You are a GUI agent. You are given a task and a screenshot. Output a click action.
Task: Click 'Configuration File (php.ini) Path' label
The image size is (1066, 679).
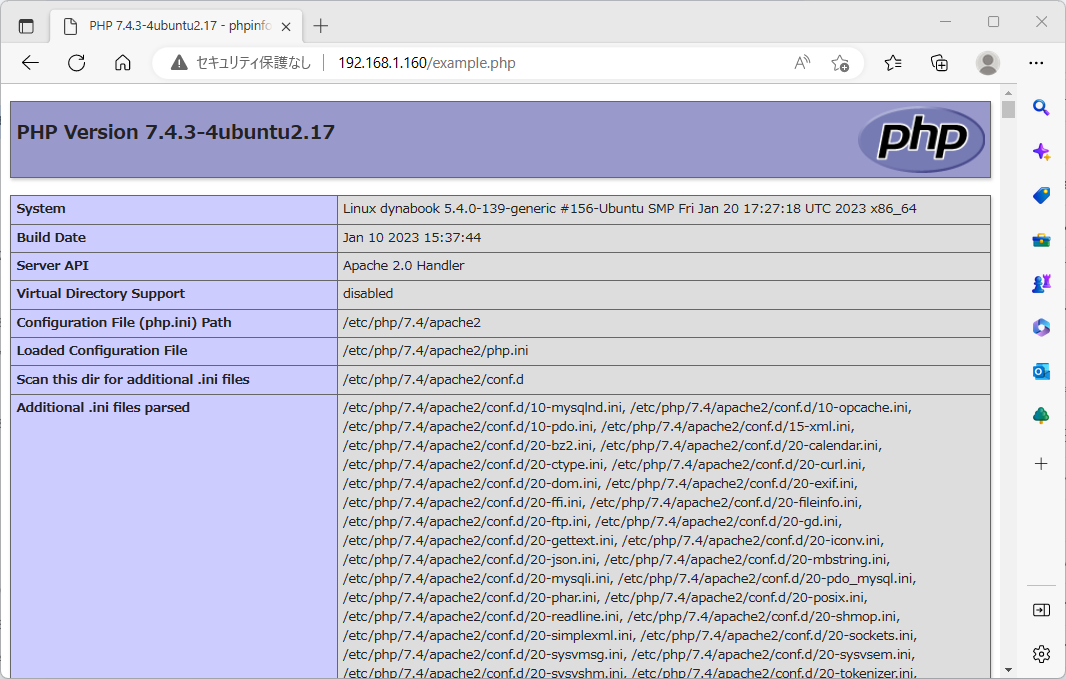(124, 323)
